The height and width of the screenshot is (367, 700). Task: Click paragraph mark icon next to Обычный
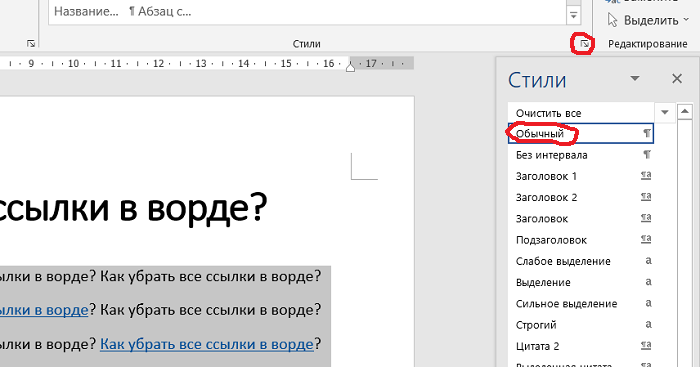coord(646,133)
